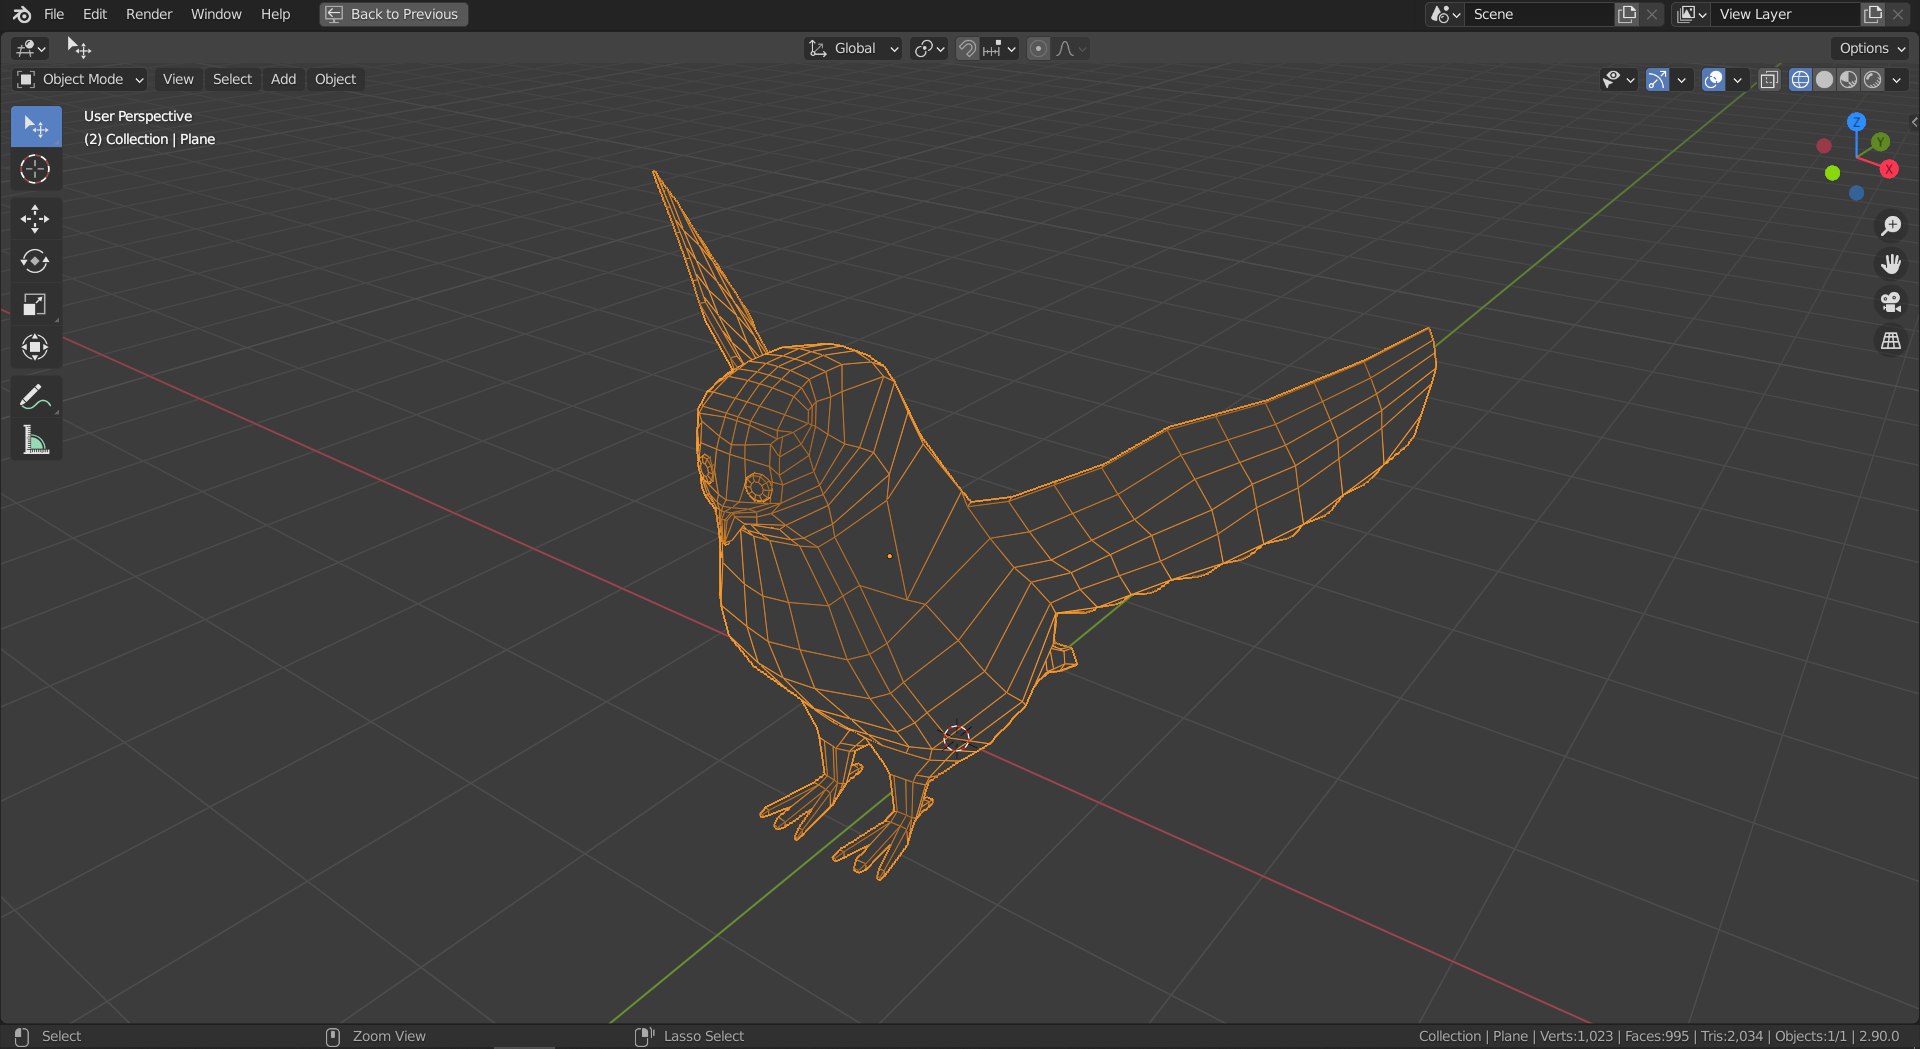
Task: Switch to solid viewport shading
Action: (1824, 80)
